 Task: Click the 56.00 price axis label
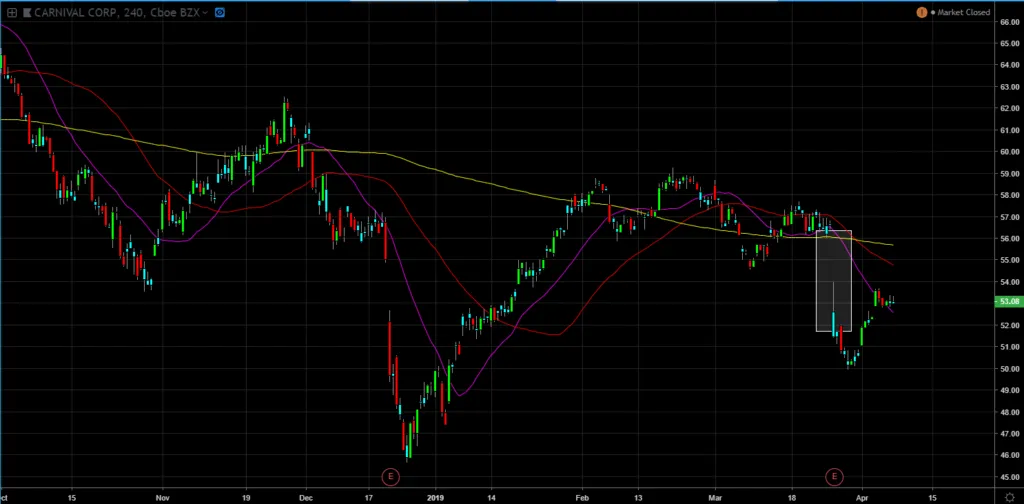pos(1009,238)
